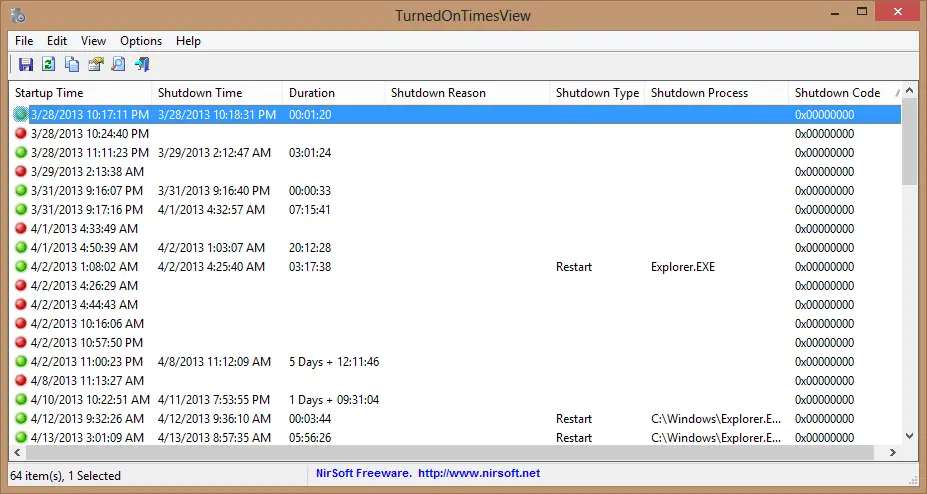Screen dimensions: 927x494
Task: Open the File menu
Action: [x=24, y=41]
